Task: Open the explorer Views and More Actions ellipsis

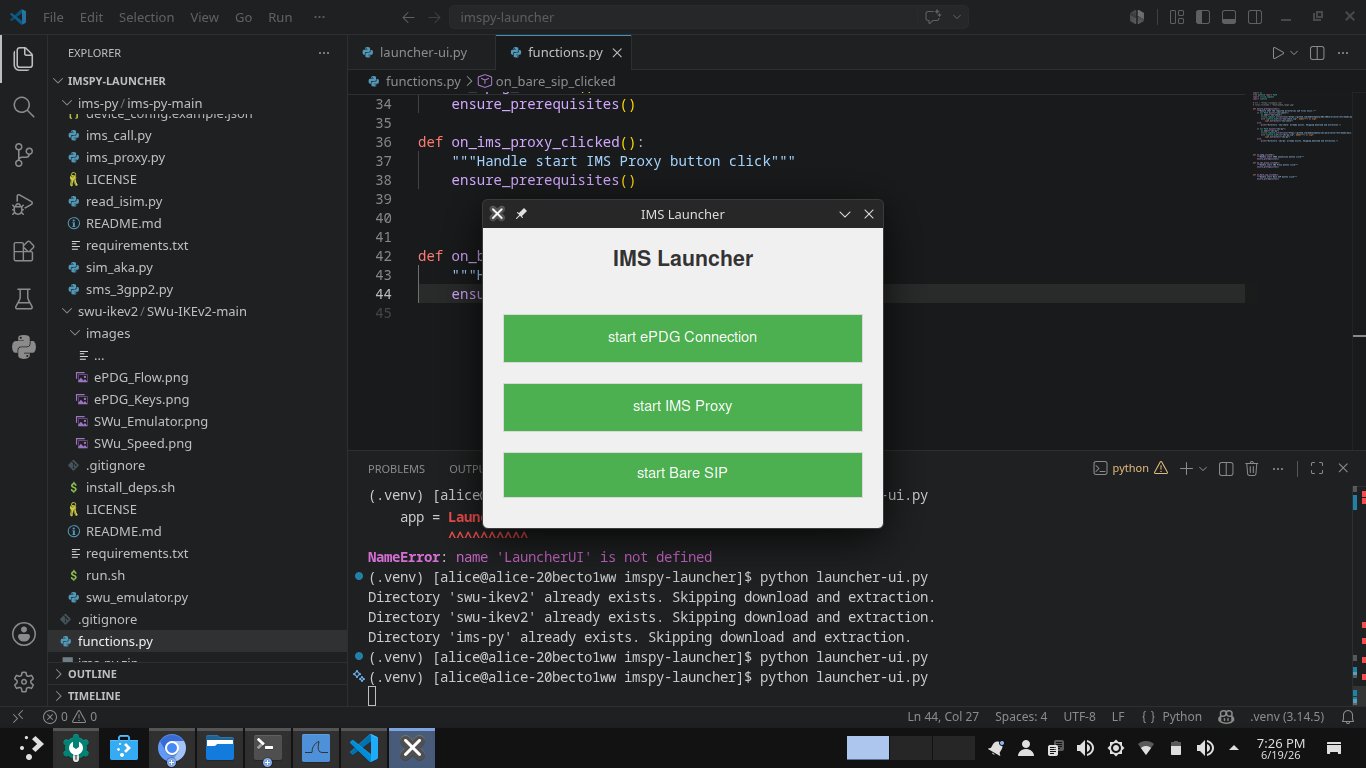Action: click(323, 53)
